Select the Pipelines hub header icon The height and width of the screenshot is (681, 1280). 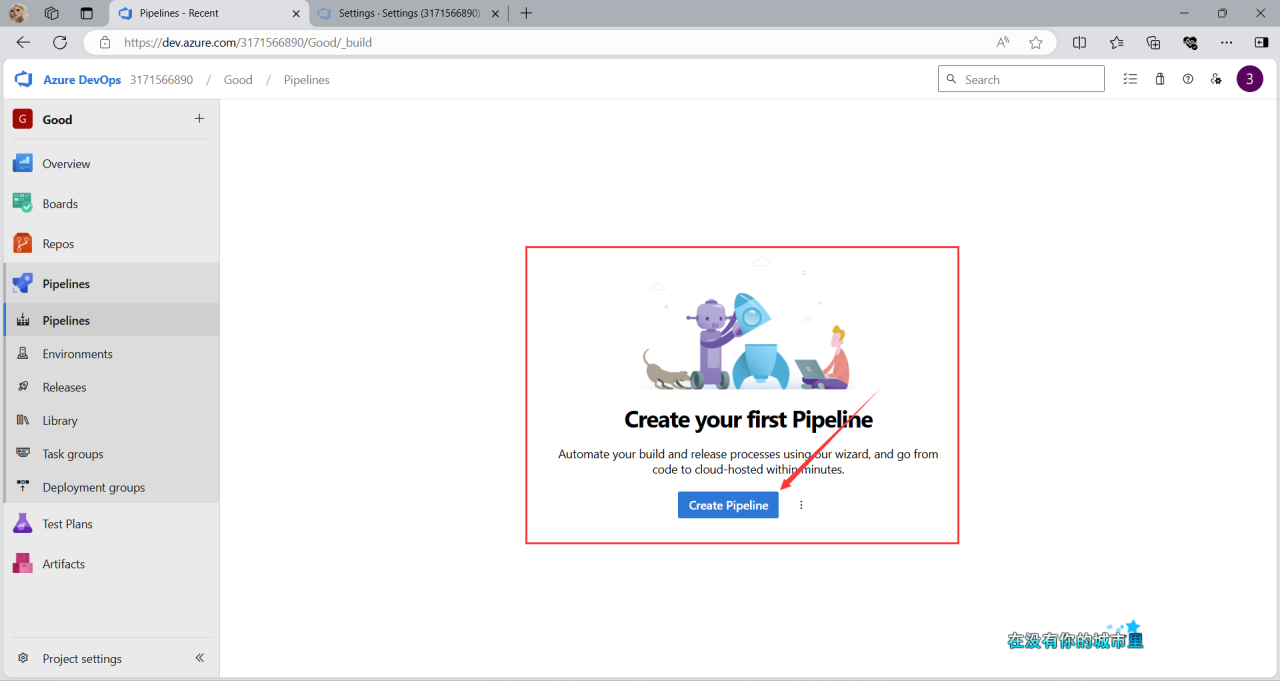(22, 283)
